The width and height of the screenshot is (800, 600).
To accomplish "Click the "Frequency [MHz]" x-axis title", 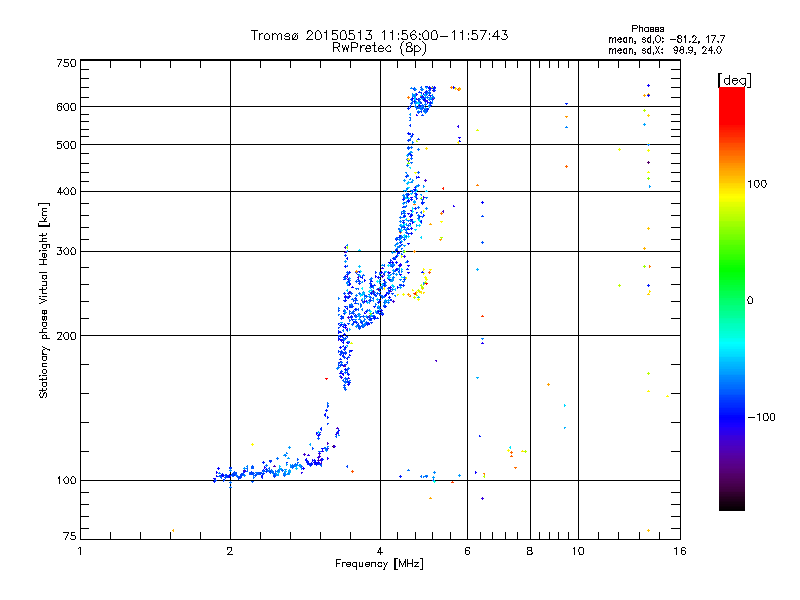I will tap(379, 564).
